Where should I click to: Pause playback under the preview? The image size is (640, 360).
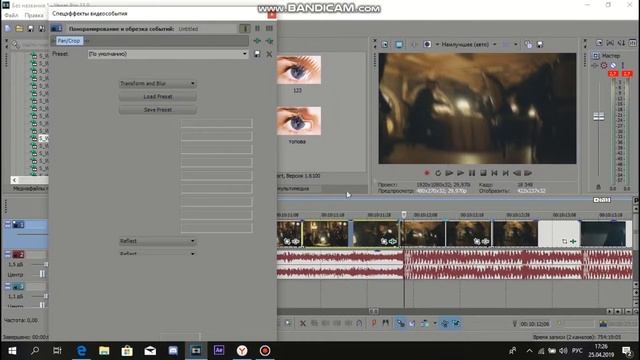472,173
